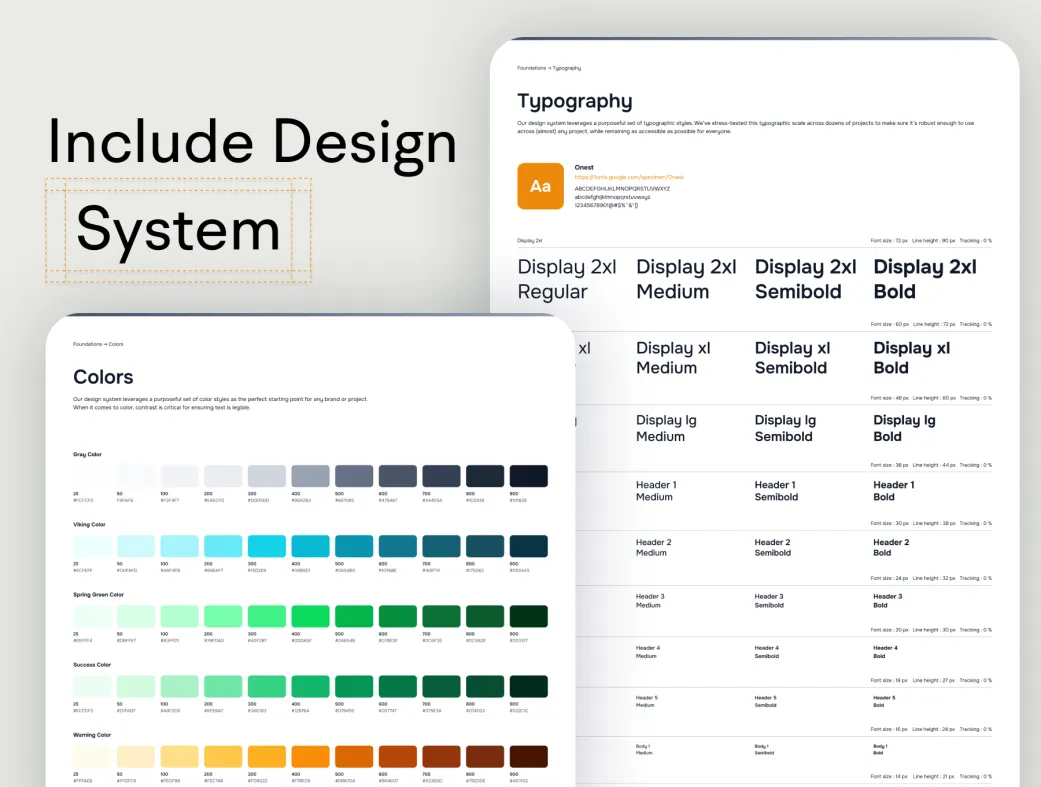1041x787 pixels.
Task: Select the Display lg Bold sample
Action: tap(904, 428)
